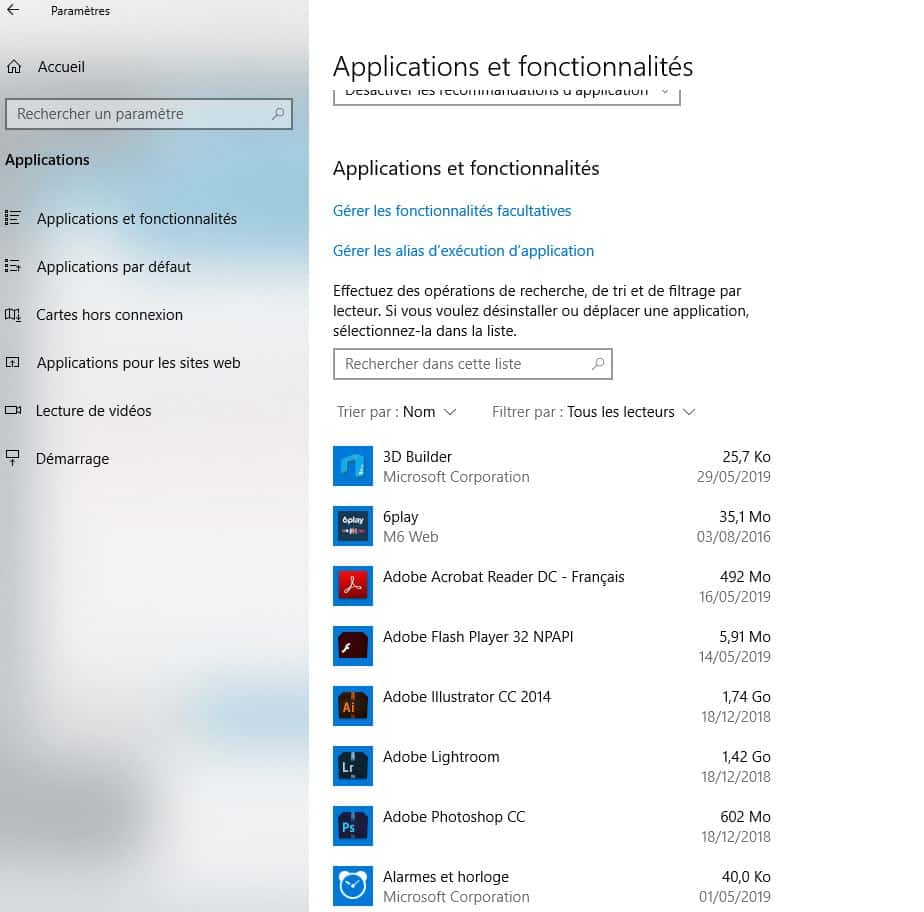Click the Applications pour les sites web icon
924x912 pixels.
[x=13, y=362]
